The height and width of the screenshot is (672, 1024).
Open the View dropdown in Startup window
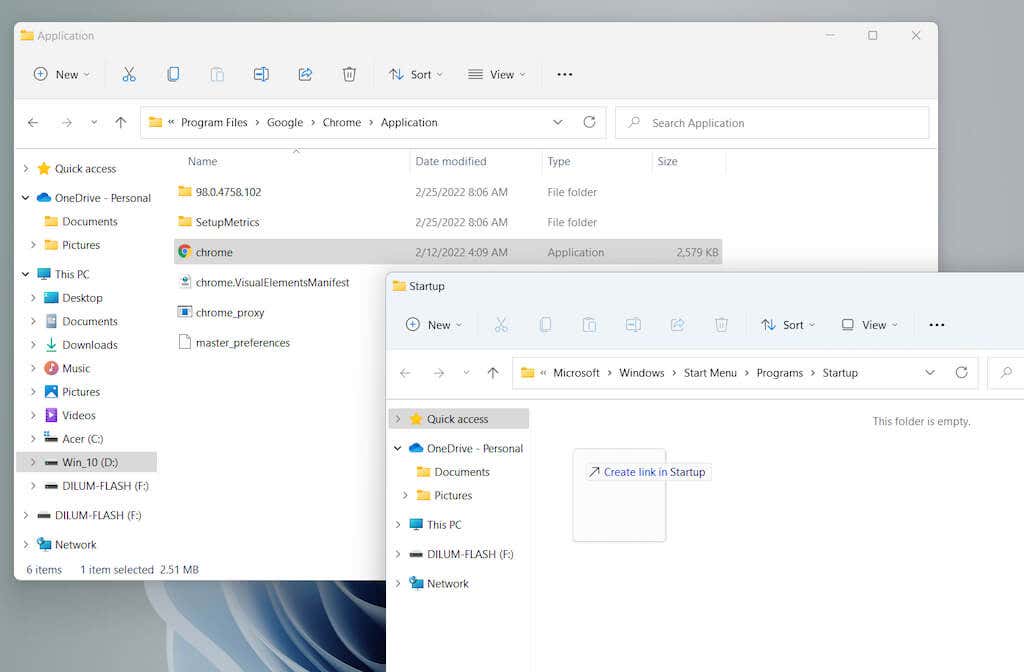tap(869, 325)
